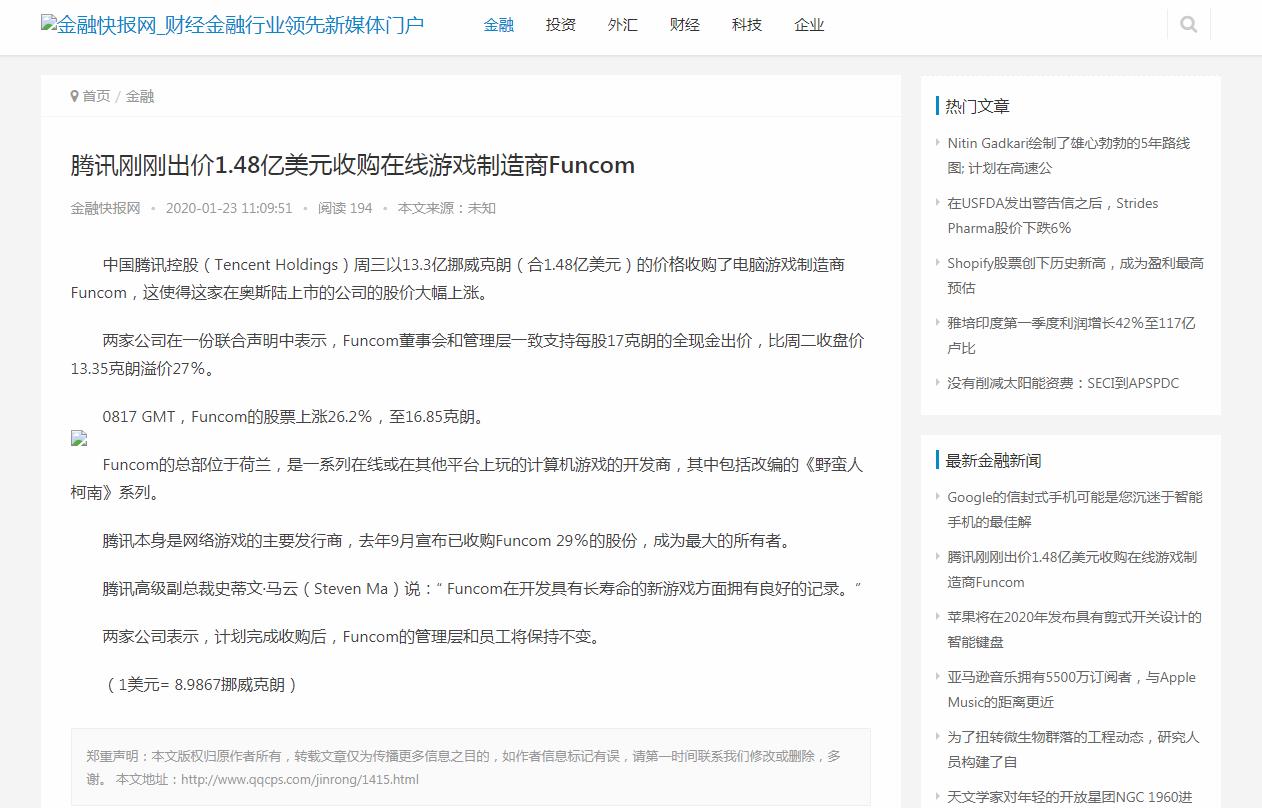Click the paragraph starting 0817 GMT
The width and height of the screenshot is (1262, 808).
[296, 416]
